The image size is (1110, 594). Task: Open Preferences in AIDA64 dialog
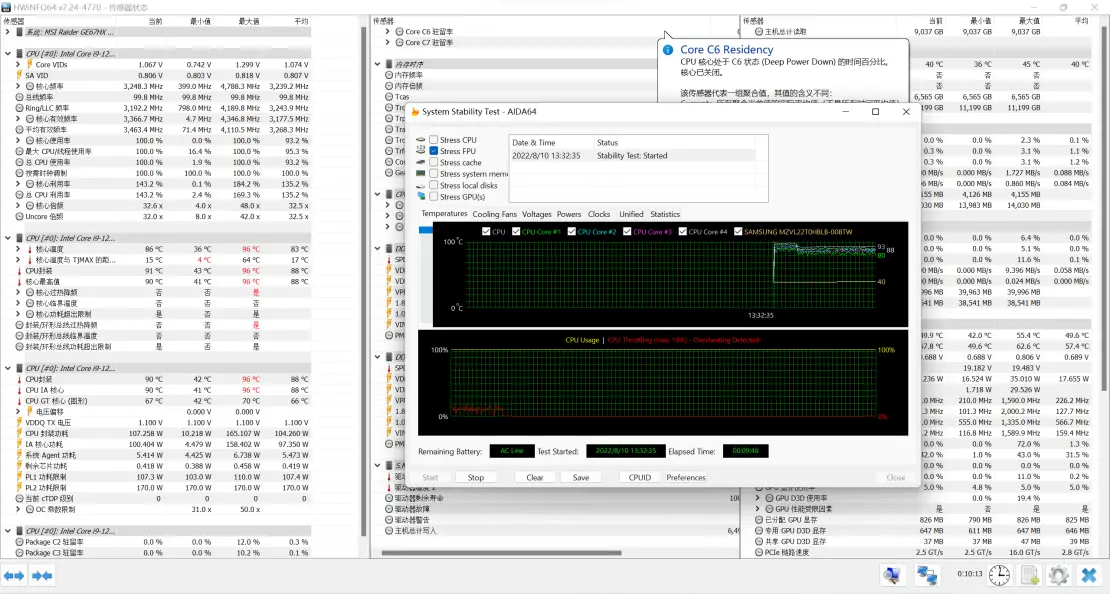click(686, 477)
